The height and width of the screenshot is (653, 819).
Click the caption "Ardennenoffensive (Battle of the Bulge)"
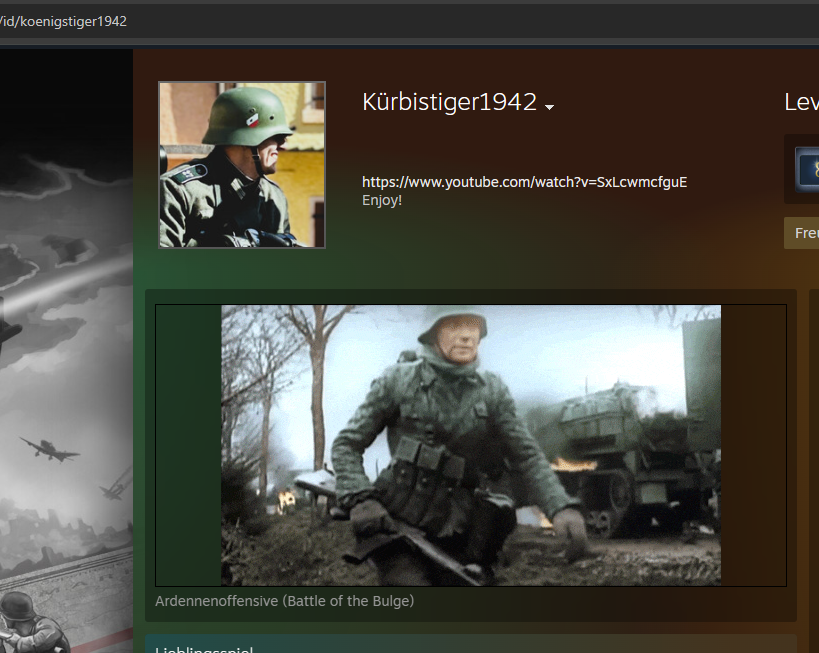pos(284,601)
